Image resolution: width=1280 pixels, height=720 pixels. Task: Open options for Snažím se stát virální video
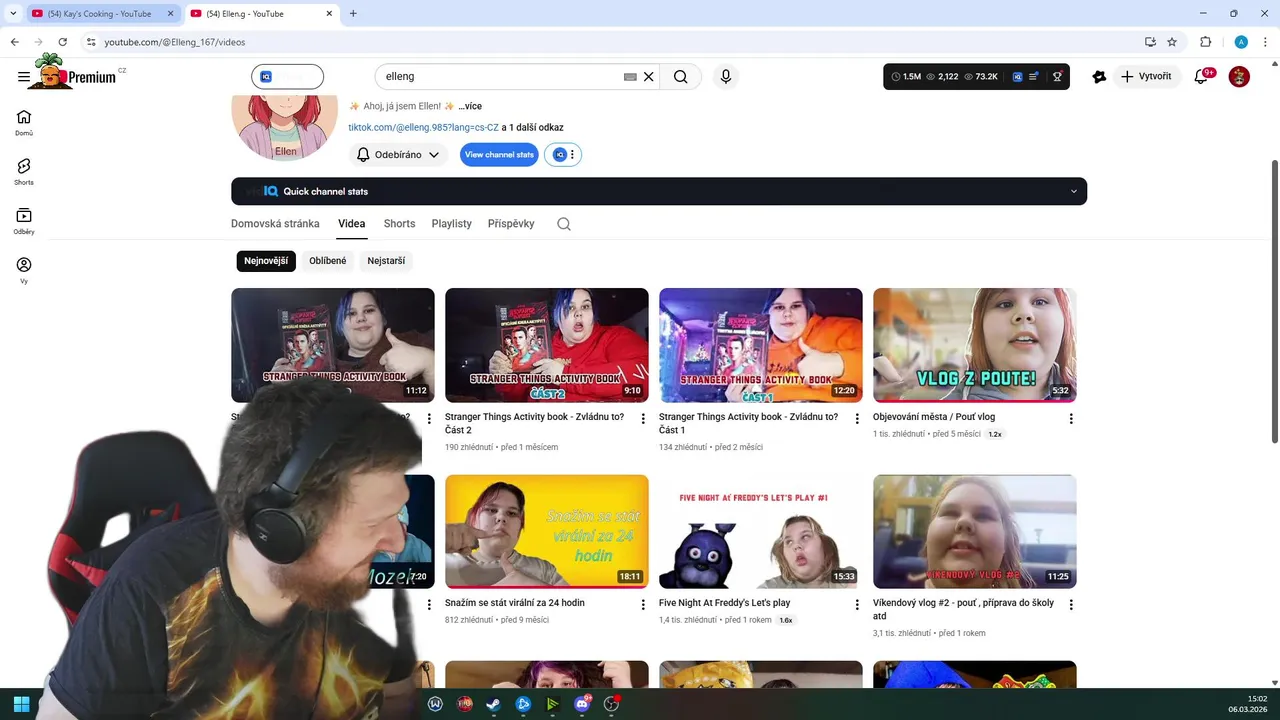pos(643,605)
